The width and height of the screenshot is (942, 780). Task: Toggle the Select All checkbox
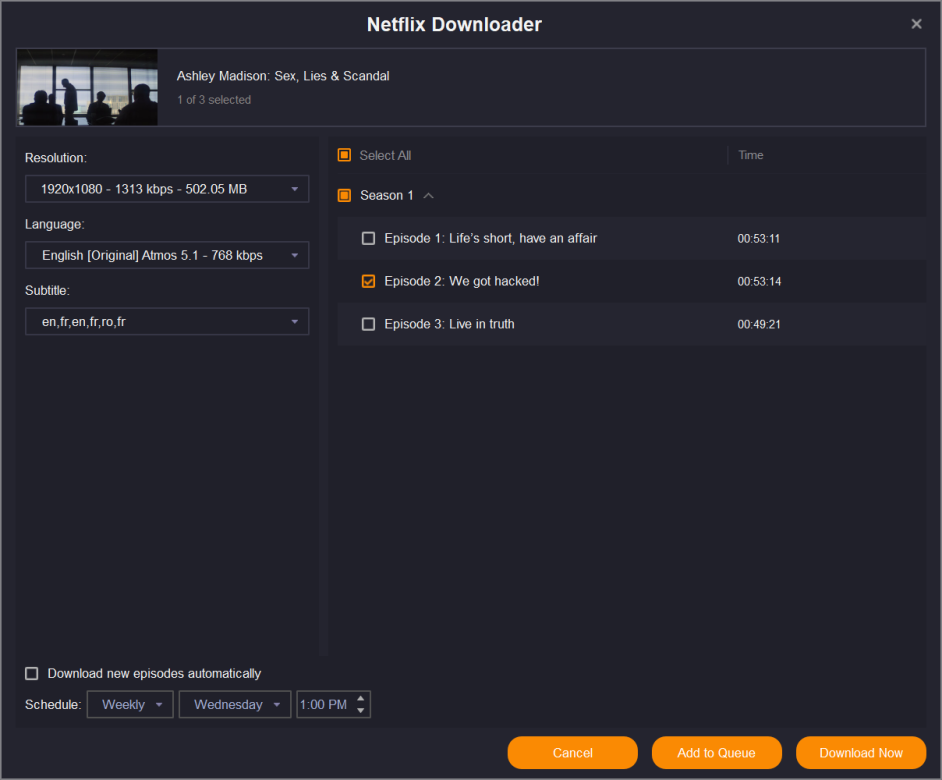click(x=344, y=155)
